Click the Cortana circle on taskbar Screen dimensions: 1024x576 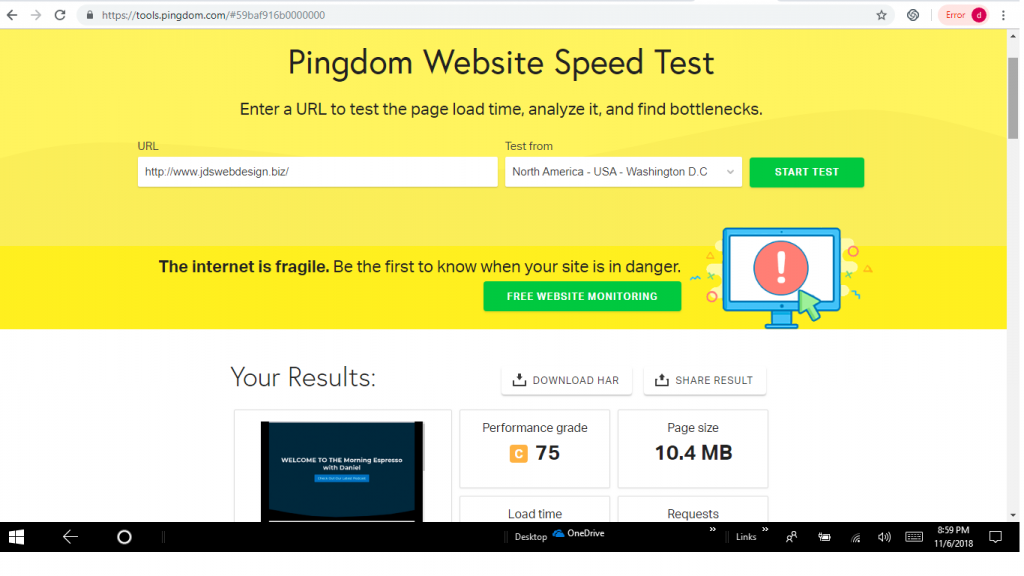point(124,537)
